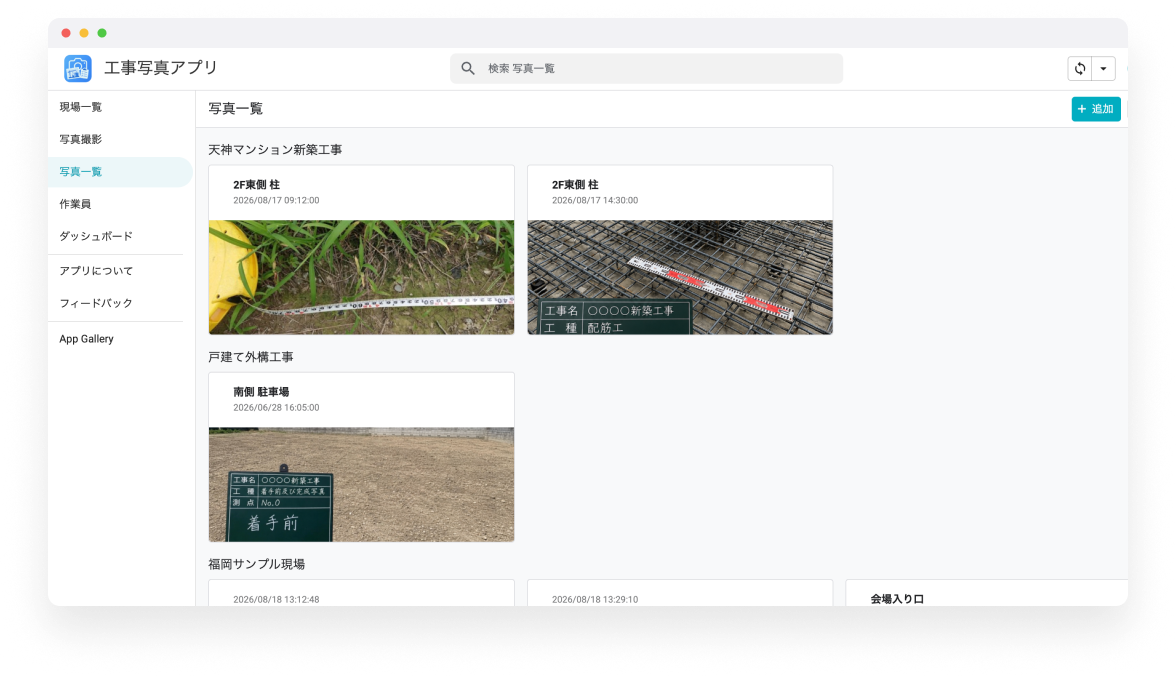The height and width of the screenshot is (678, 1176).
Task: Click 2F東側 柱 card title dated 14:30:00
Action: (x=575, y=184)
